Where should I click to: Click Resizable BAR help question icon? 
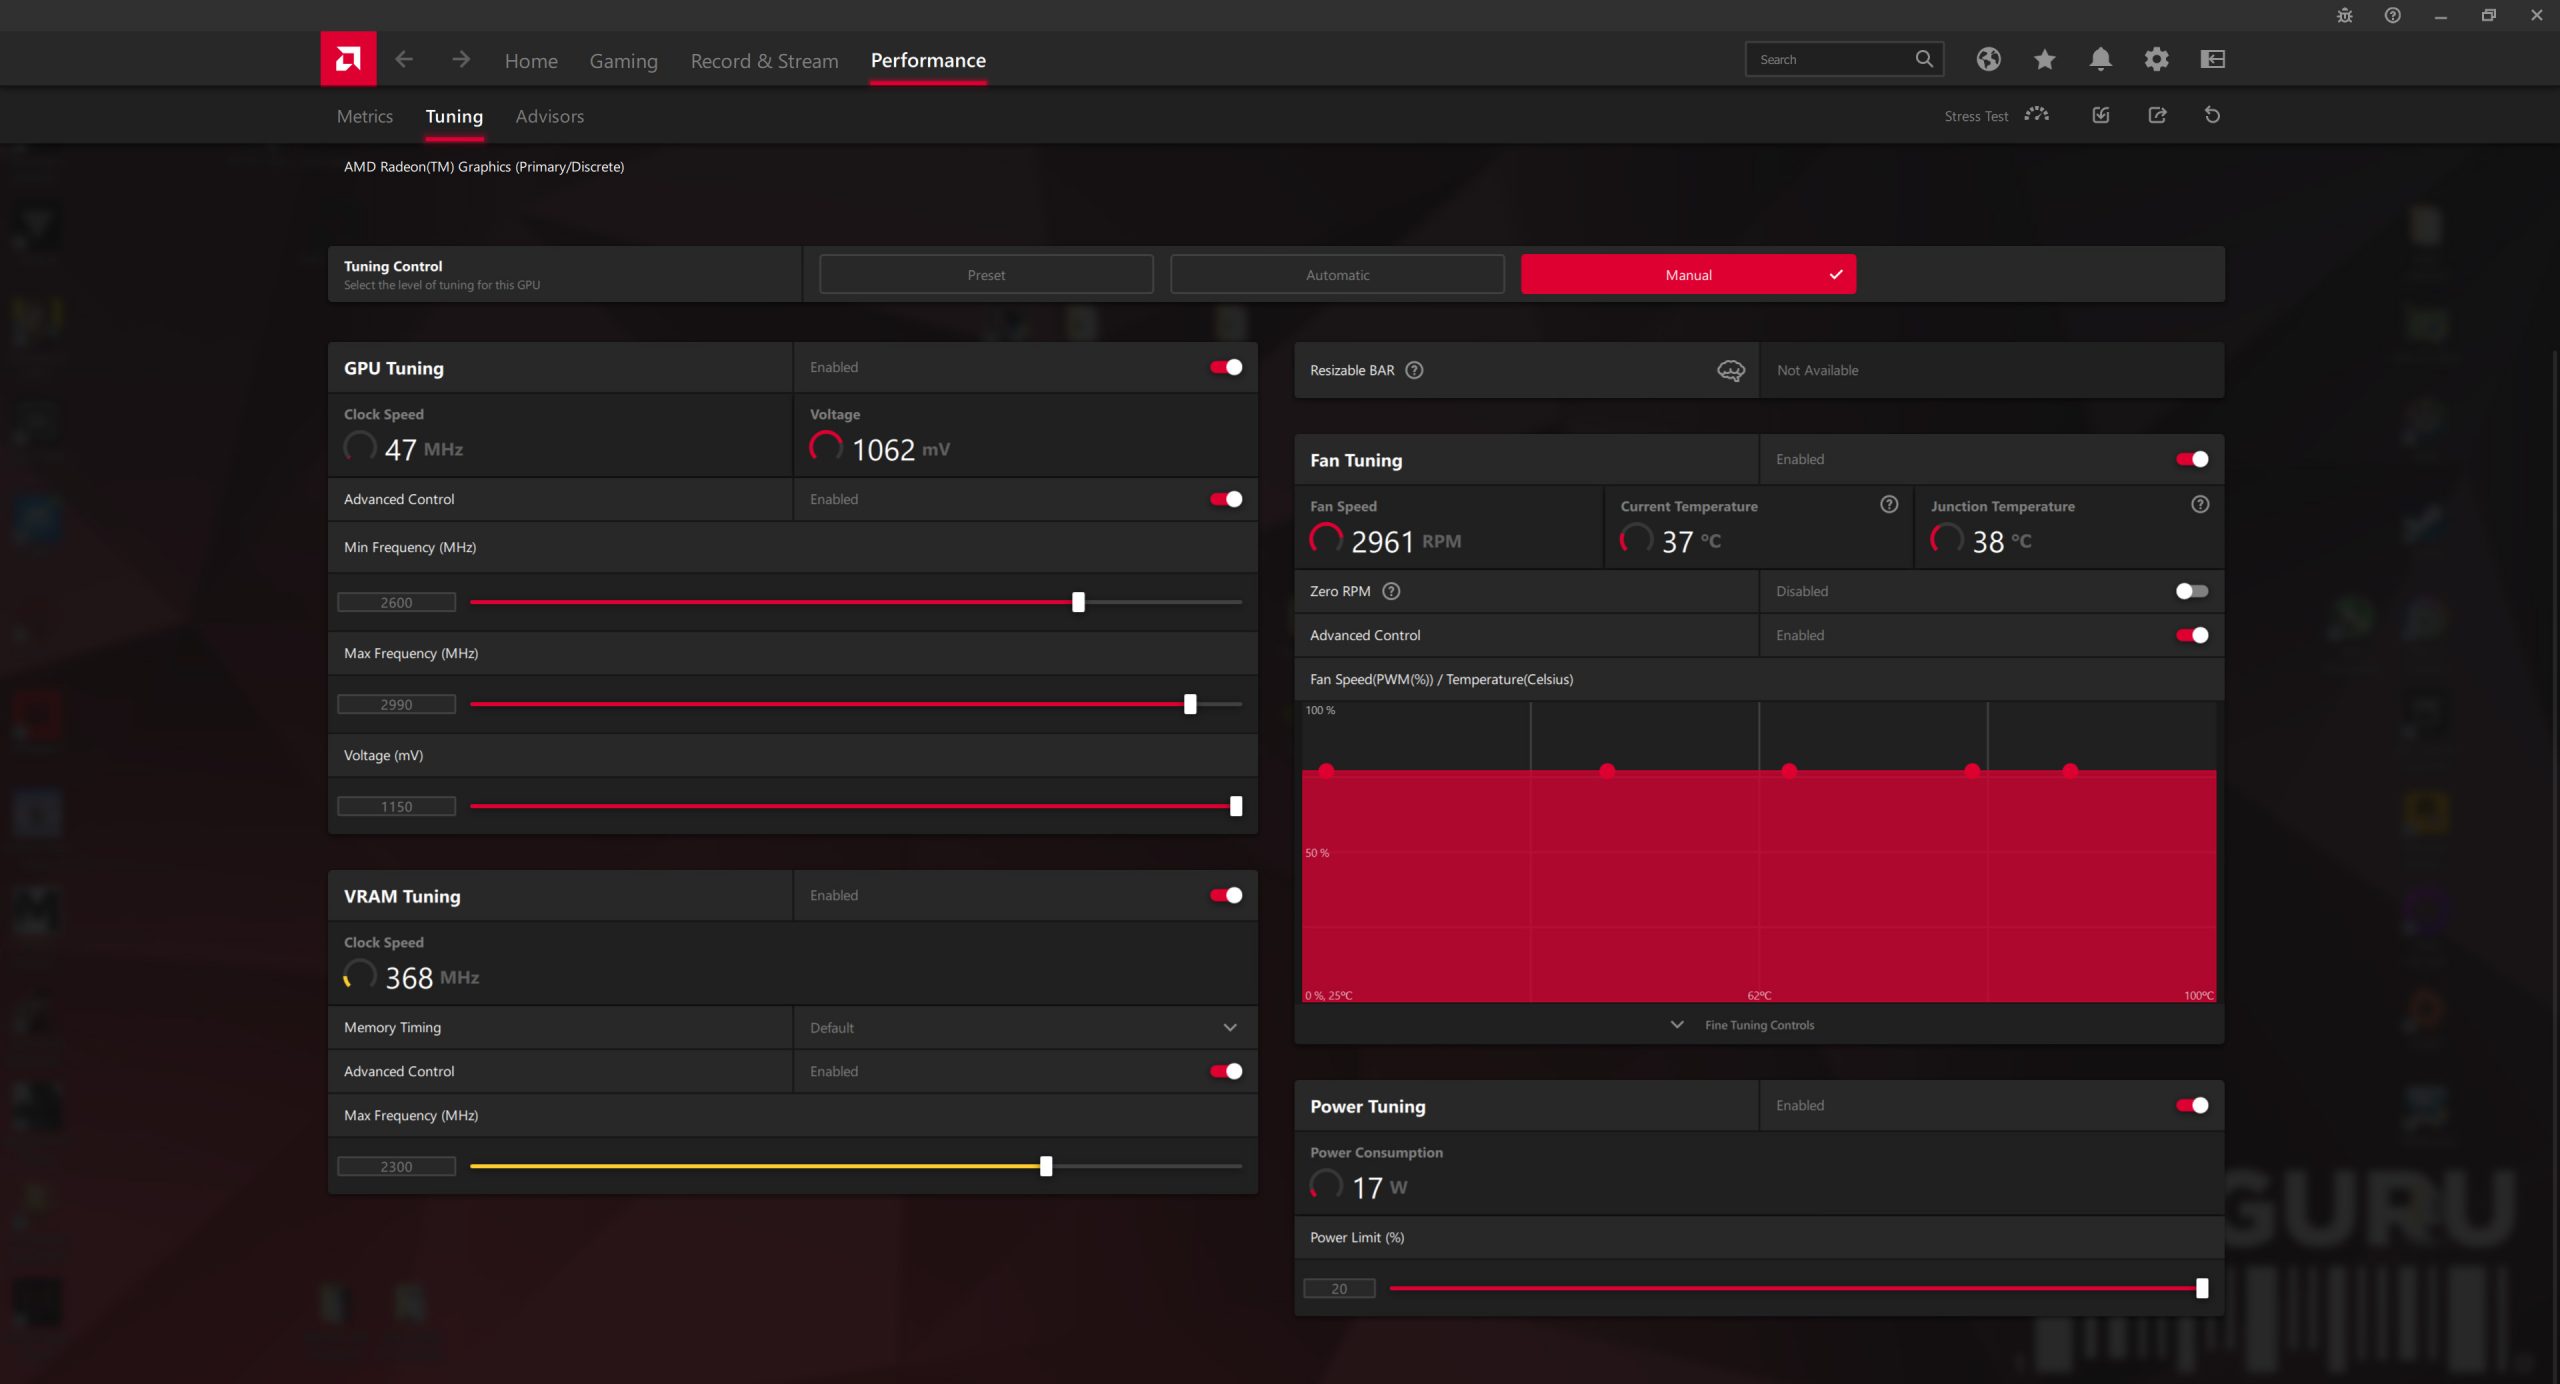(1414, 370)
